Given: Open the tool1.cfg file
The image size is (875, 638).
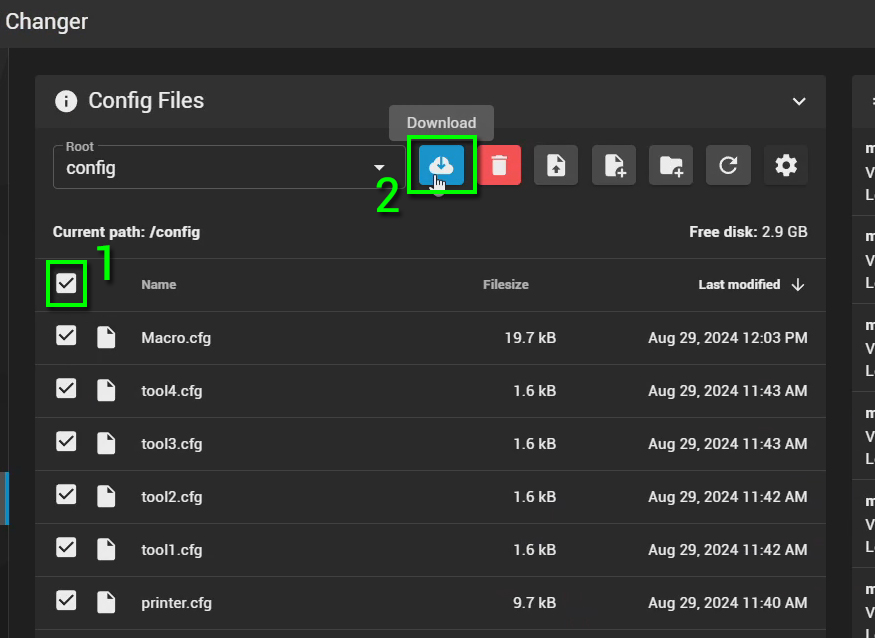Looking at the screenshot, I should [172, 550].
